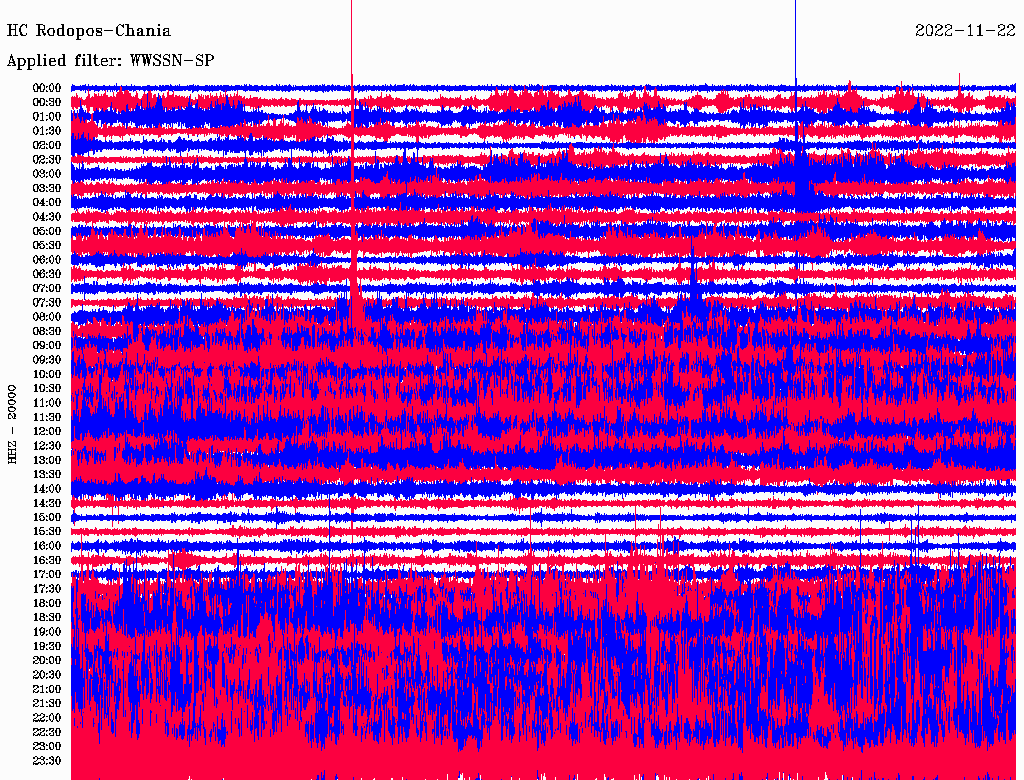Image resolution: width=1024 pixels, height=780 pixels.
Task: Select the 10:00 time label
Action: [47, 374]
